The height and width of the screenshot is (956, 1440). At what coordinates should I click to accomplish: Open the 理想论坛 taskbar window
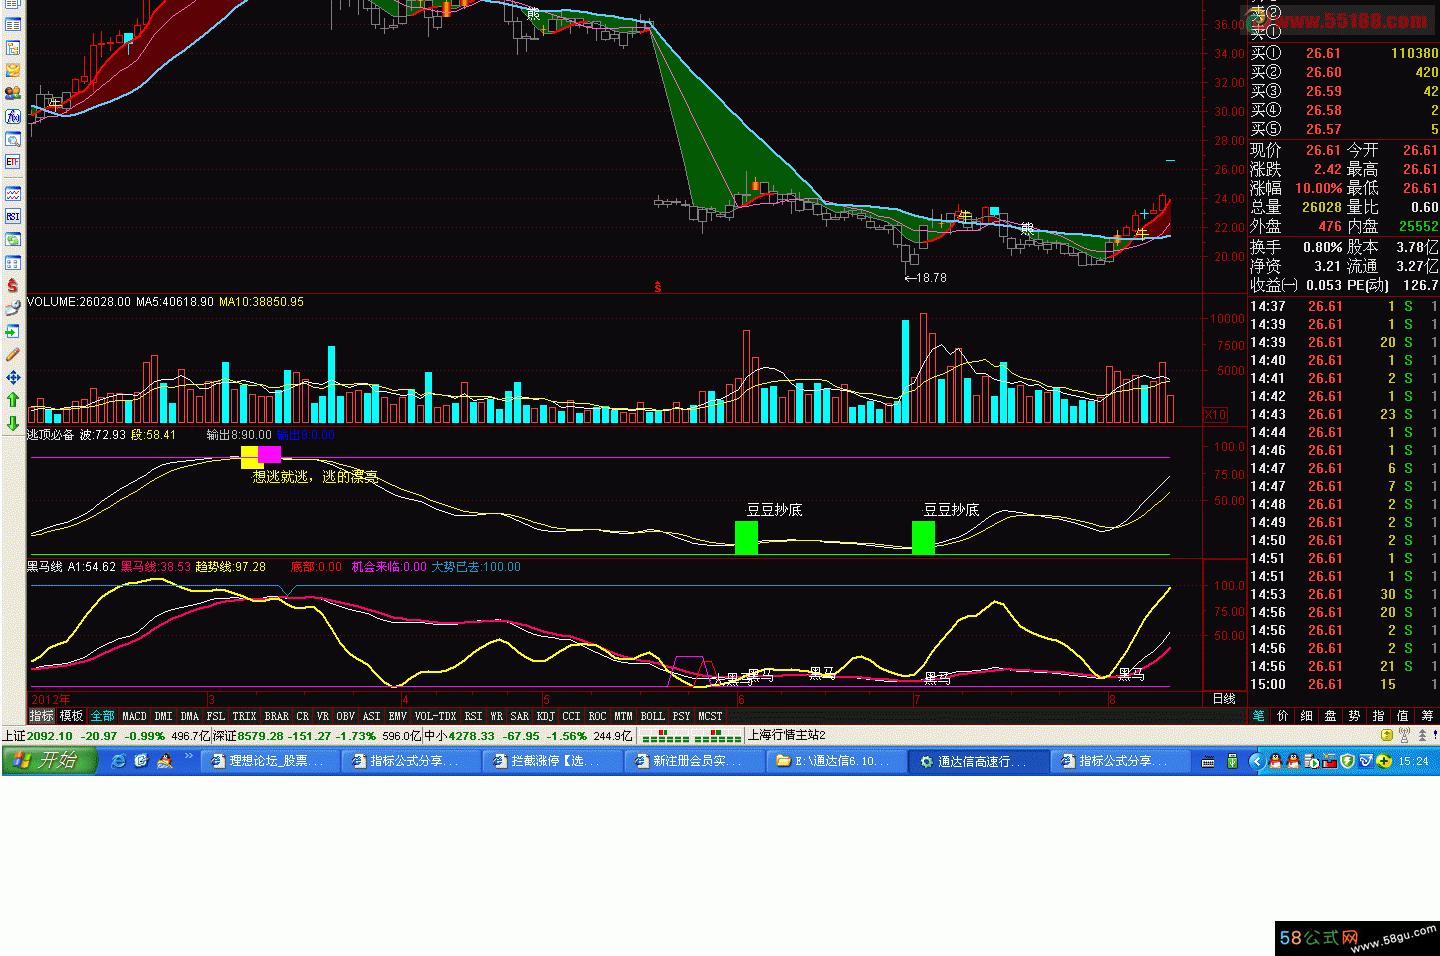(268, 761)
